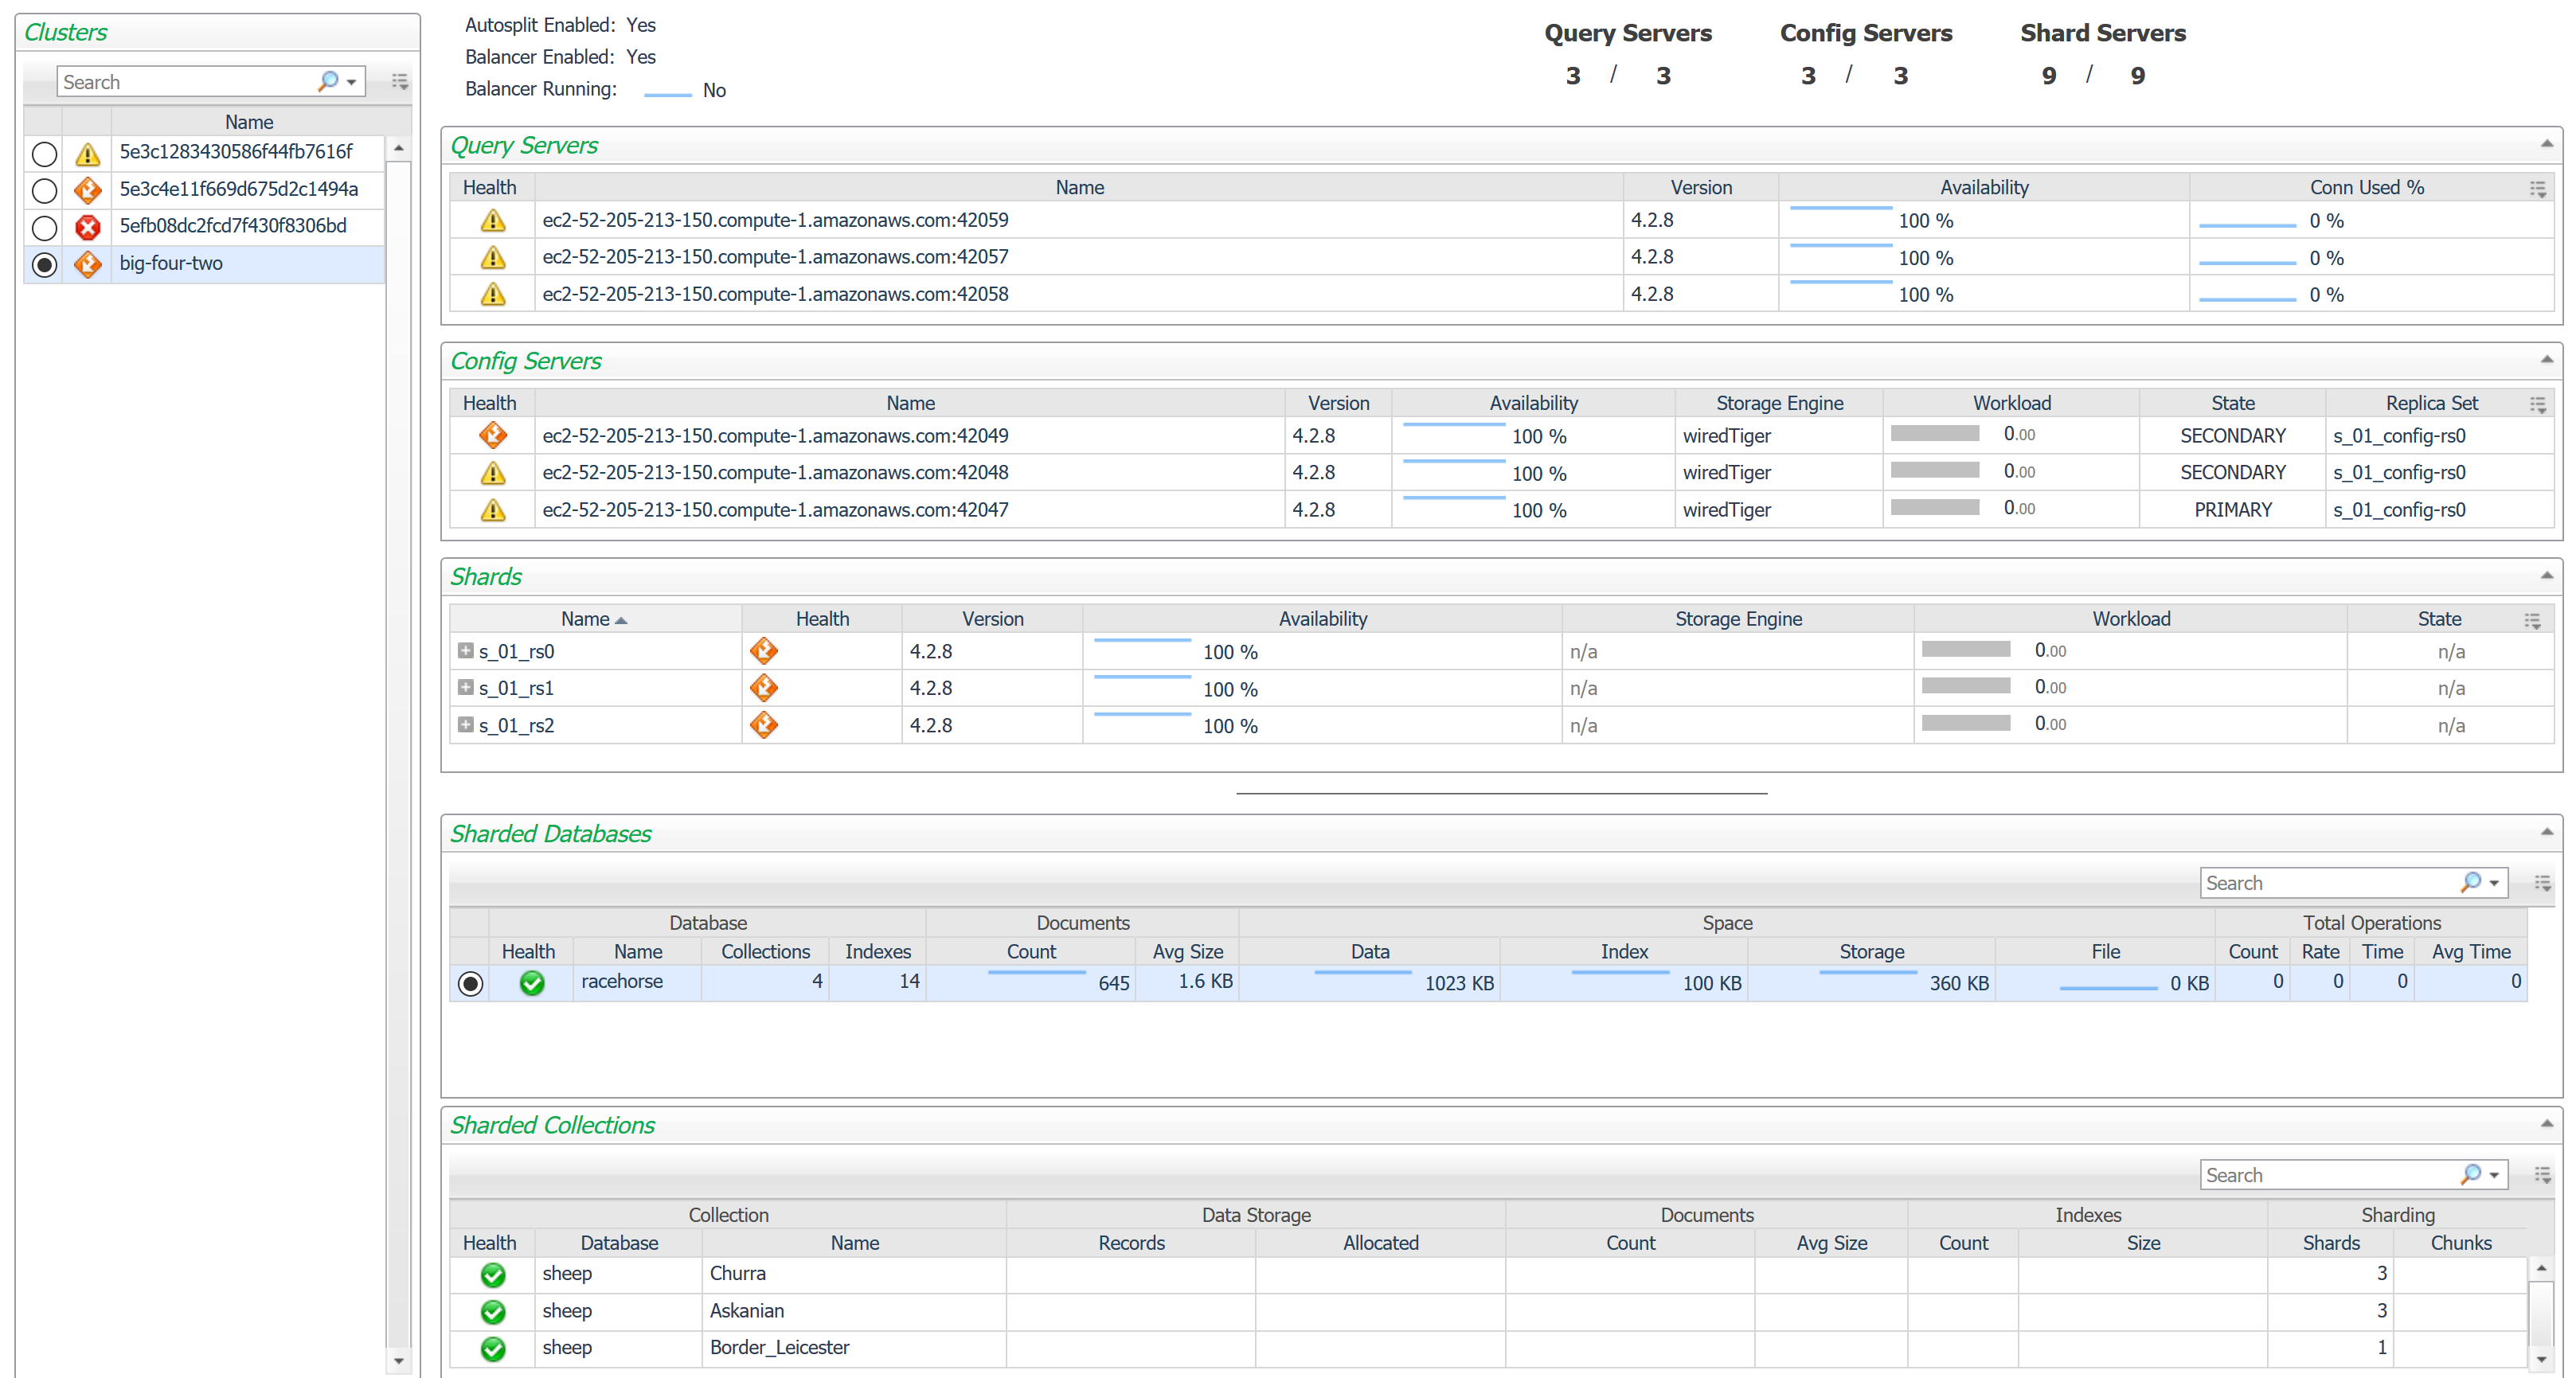Image resolution: width=2576 pixels, height=1378 pixels.
Task: Click the Border_Leicester collection name
Action: (x=779, y=1348)
